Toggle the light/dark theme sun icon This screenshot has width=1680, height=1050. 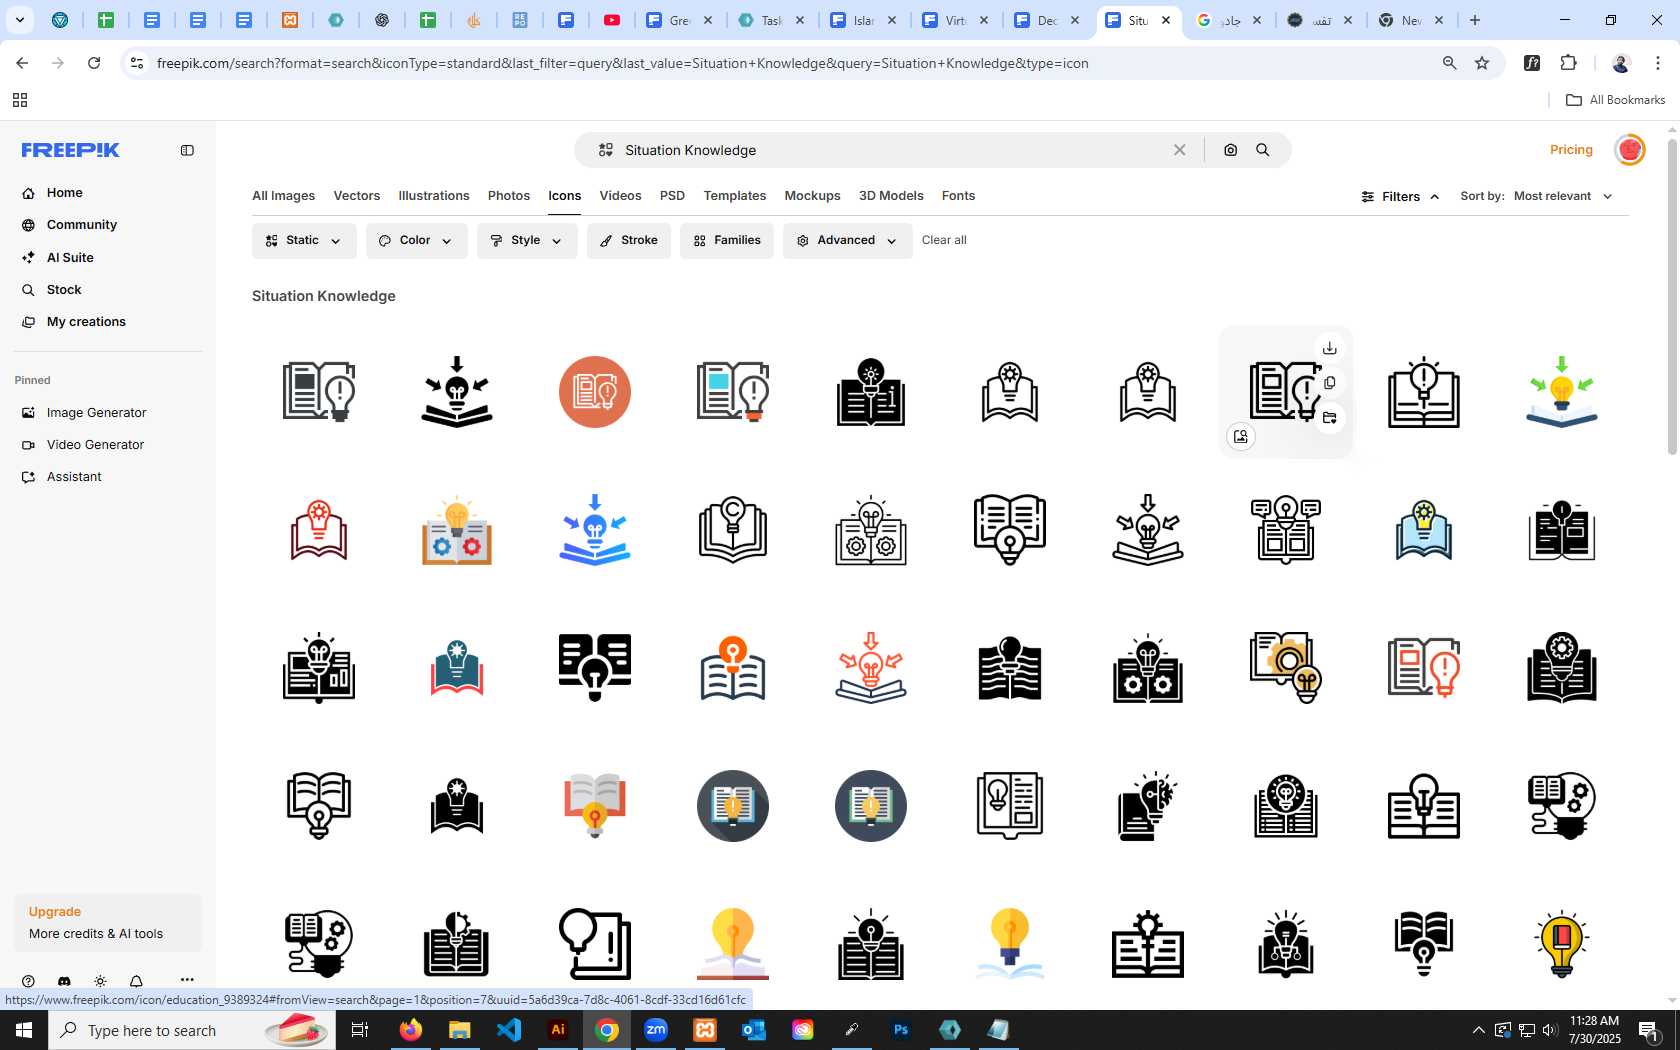click(100, 981)
